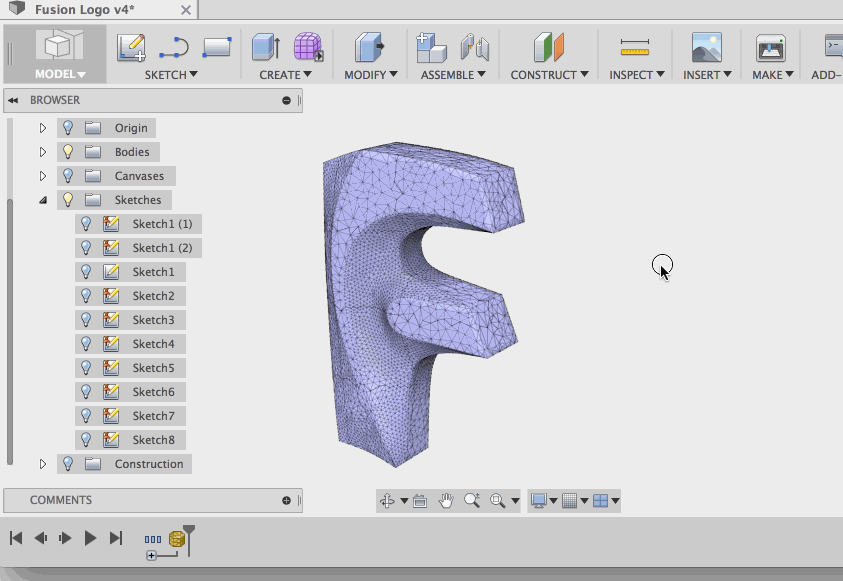
Task: Open the MODIFY menu
Action: pyautogui.click(x=371, y=74)
